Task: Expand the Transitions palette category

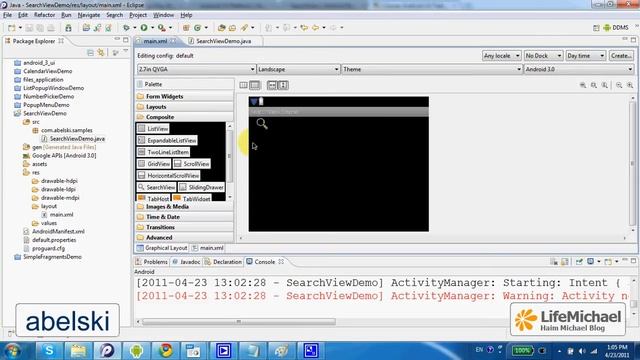Action: pyautogui.click(x=184, y=227)
